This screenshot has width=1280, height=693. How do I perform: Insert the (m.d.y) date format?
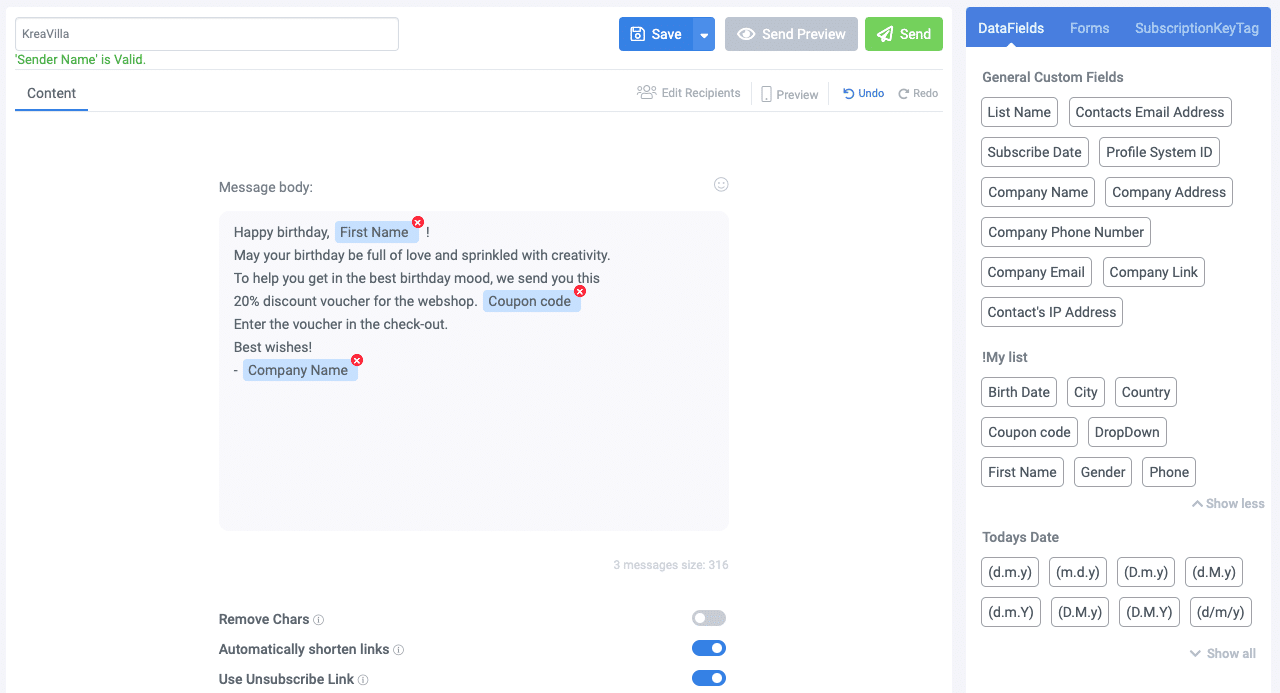coord(1078,572)
